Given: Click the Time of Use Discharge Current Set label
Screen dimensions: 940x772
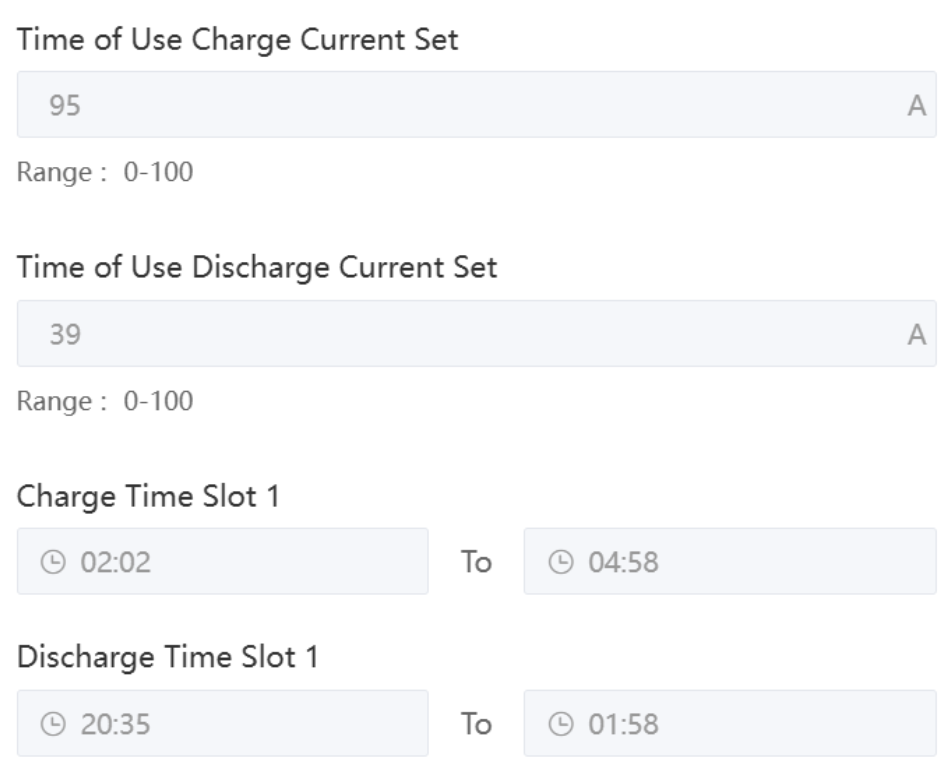Looking at the screenshot, I should [257, 270].
